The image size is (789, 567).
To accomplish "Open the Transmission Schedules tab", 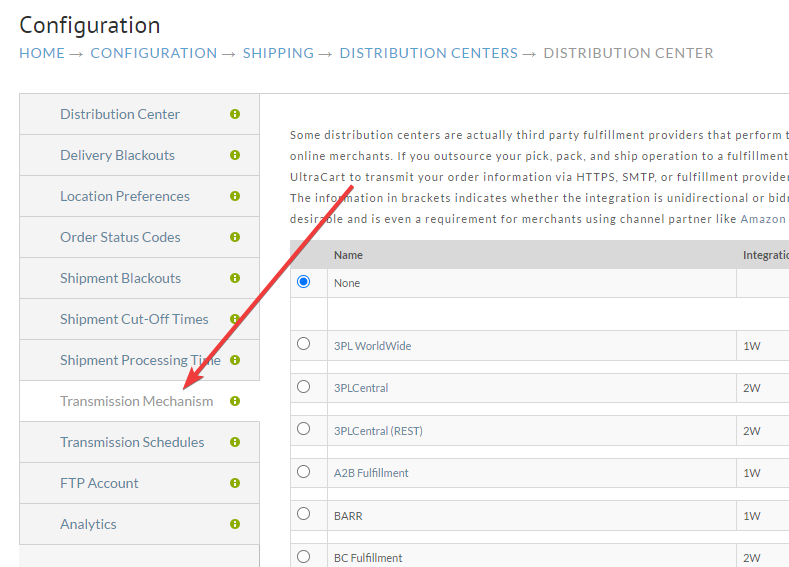I will click(x=139, y=442).
